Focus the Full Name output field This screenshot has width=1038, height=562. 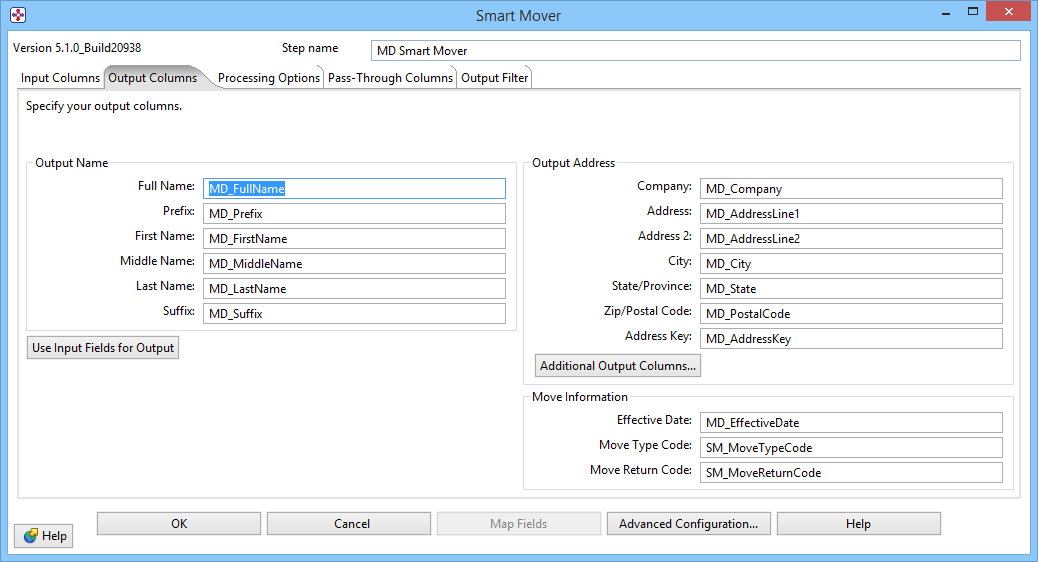[x=354, y=188]
